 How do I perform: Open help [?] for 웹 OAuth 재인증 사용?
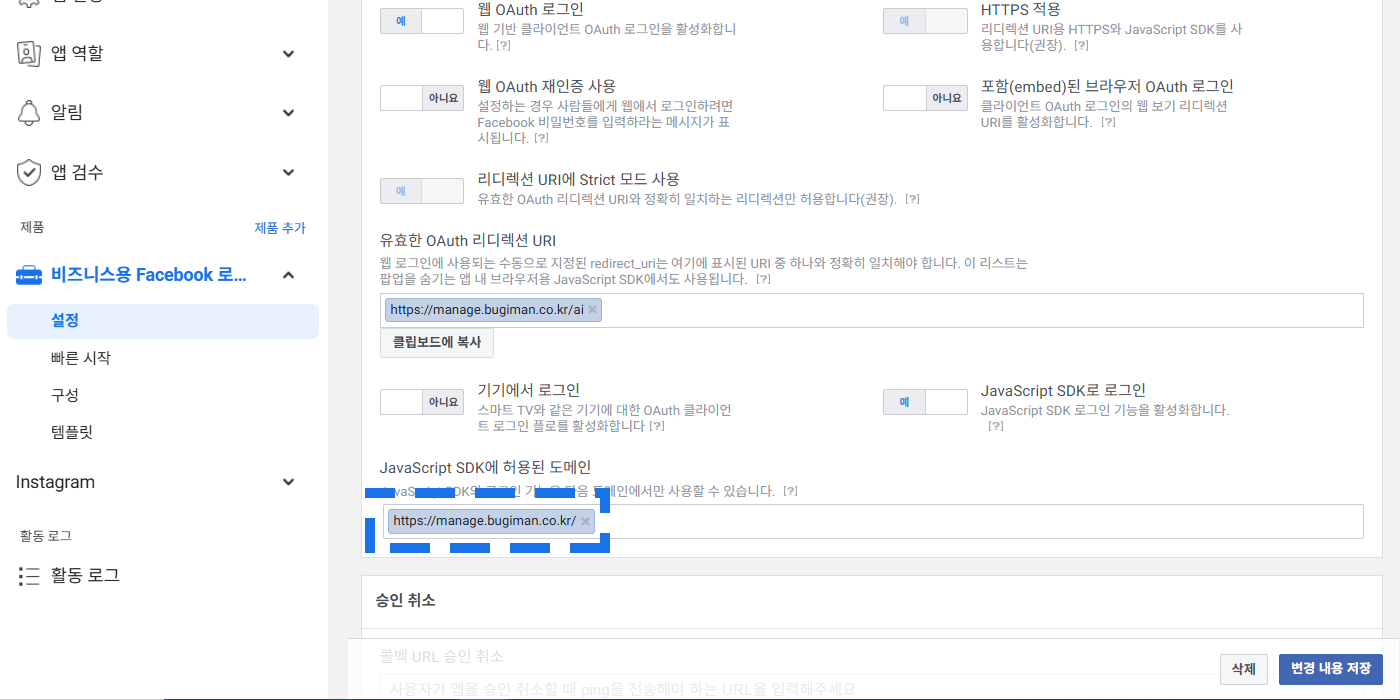click(541, 138)
